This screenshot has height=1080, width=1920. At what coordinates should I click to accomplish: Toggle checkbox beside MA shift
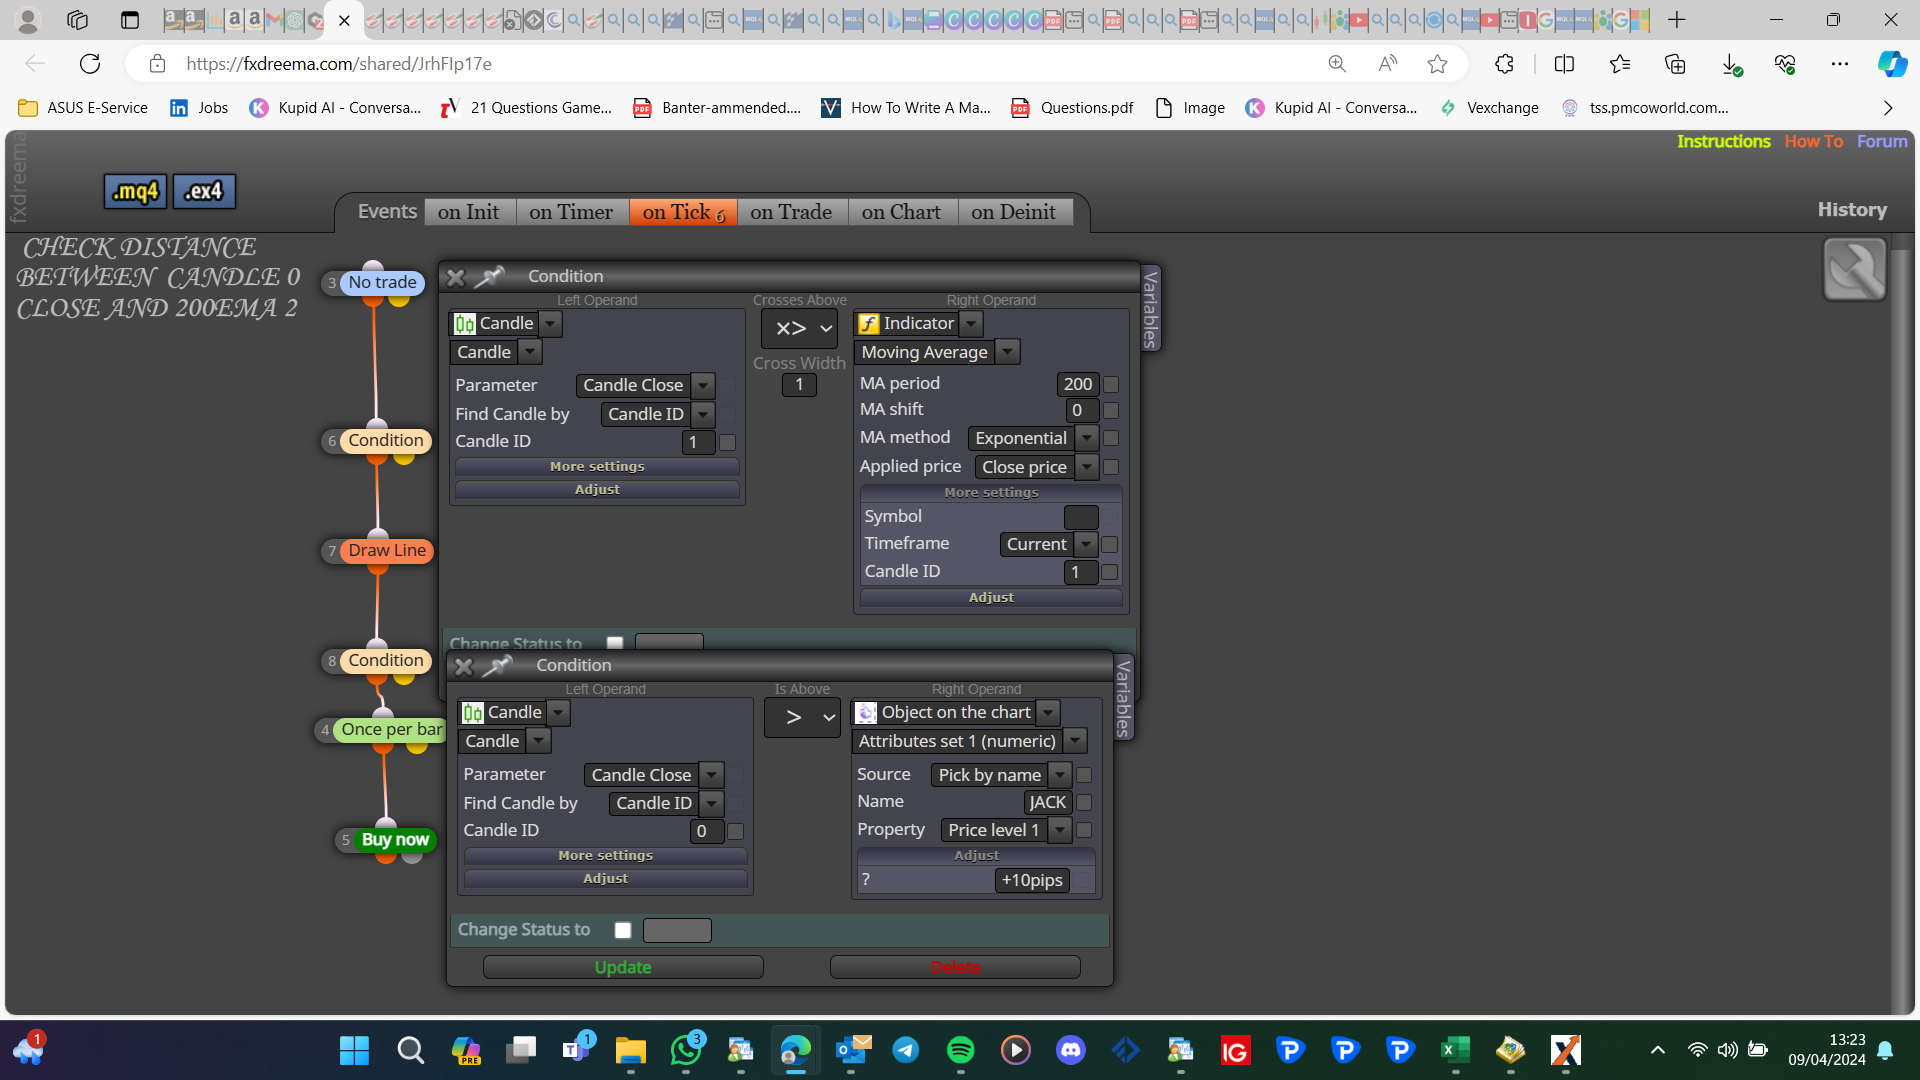[1111, 410]
